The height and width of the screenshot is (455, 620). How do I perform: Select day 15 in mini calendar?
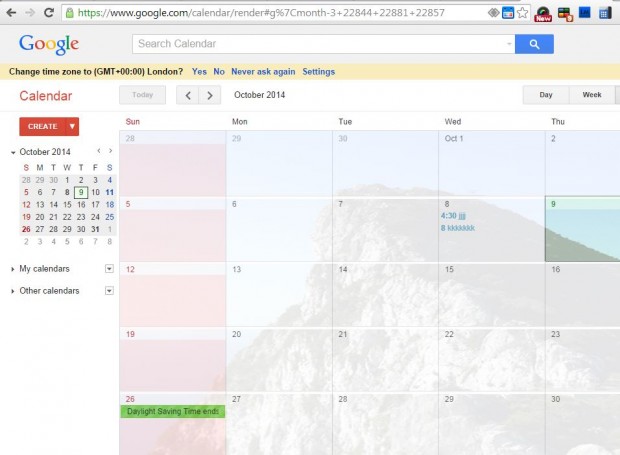pyautogui.click(x=67, y=205)
